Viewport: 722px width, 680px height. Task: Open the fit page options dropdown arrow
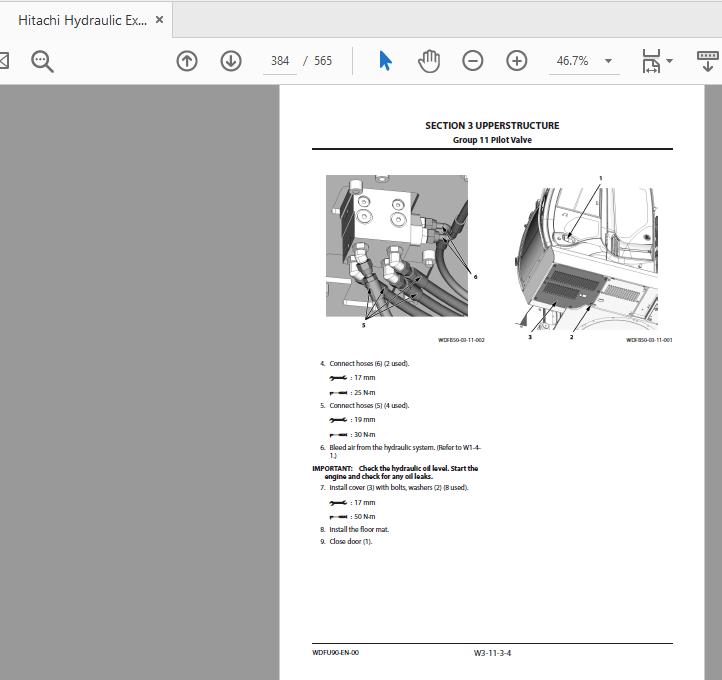(x=670, y=60)
